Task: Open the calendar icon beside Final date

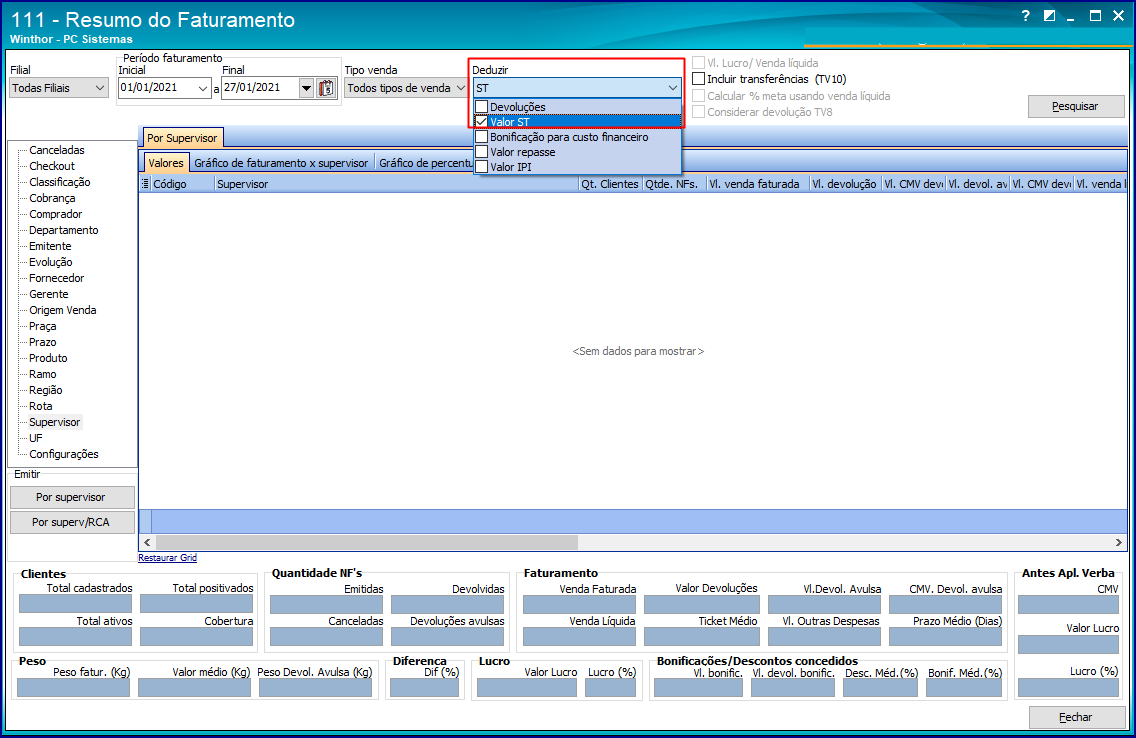Action: pyautogui.click(x=327, y=88)
